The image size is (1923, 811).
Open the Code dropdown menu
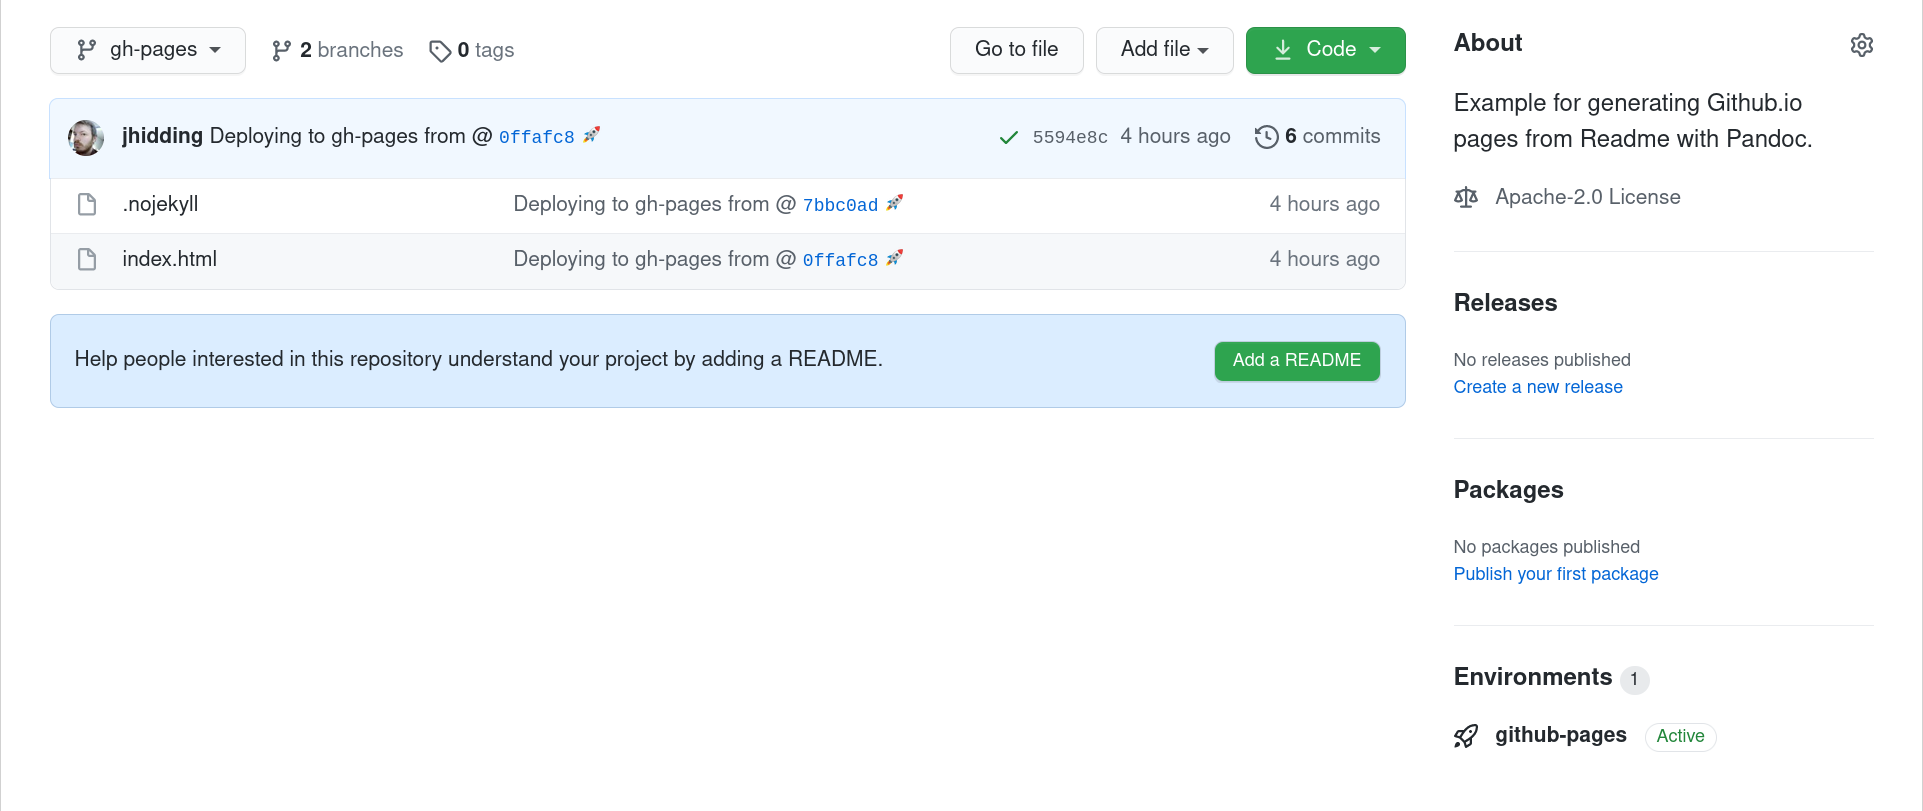[1376, 49]
